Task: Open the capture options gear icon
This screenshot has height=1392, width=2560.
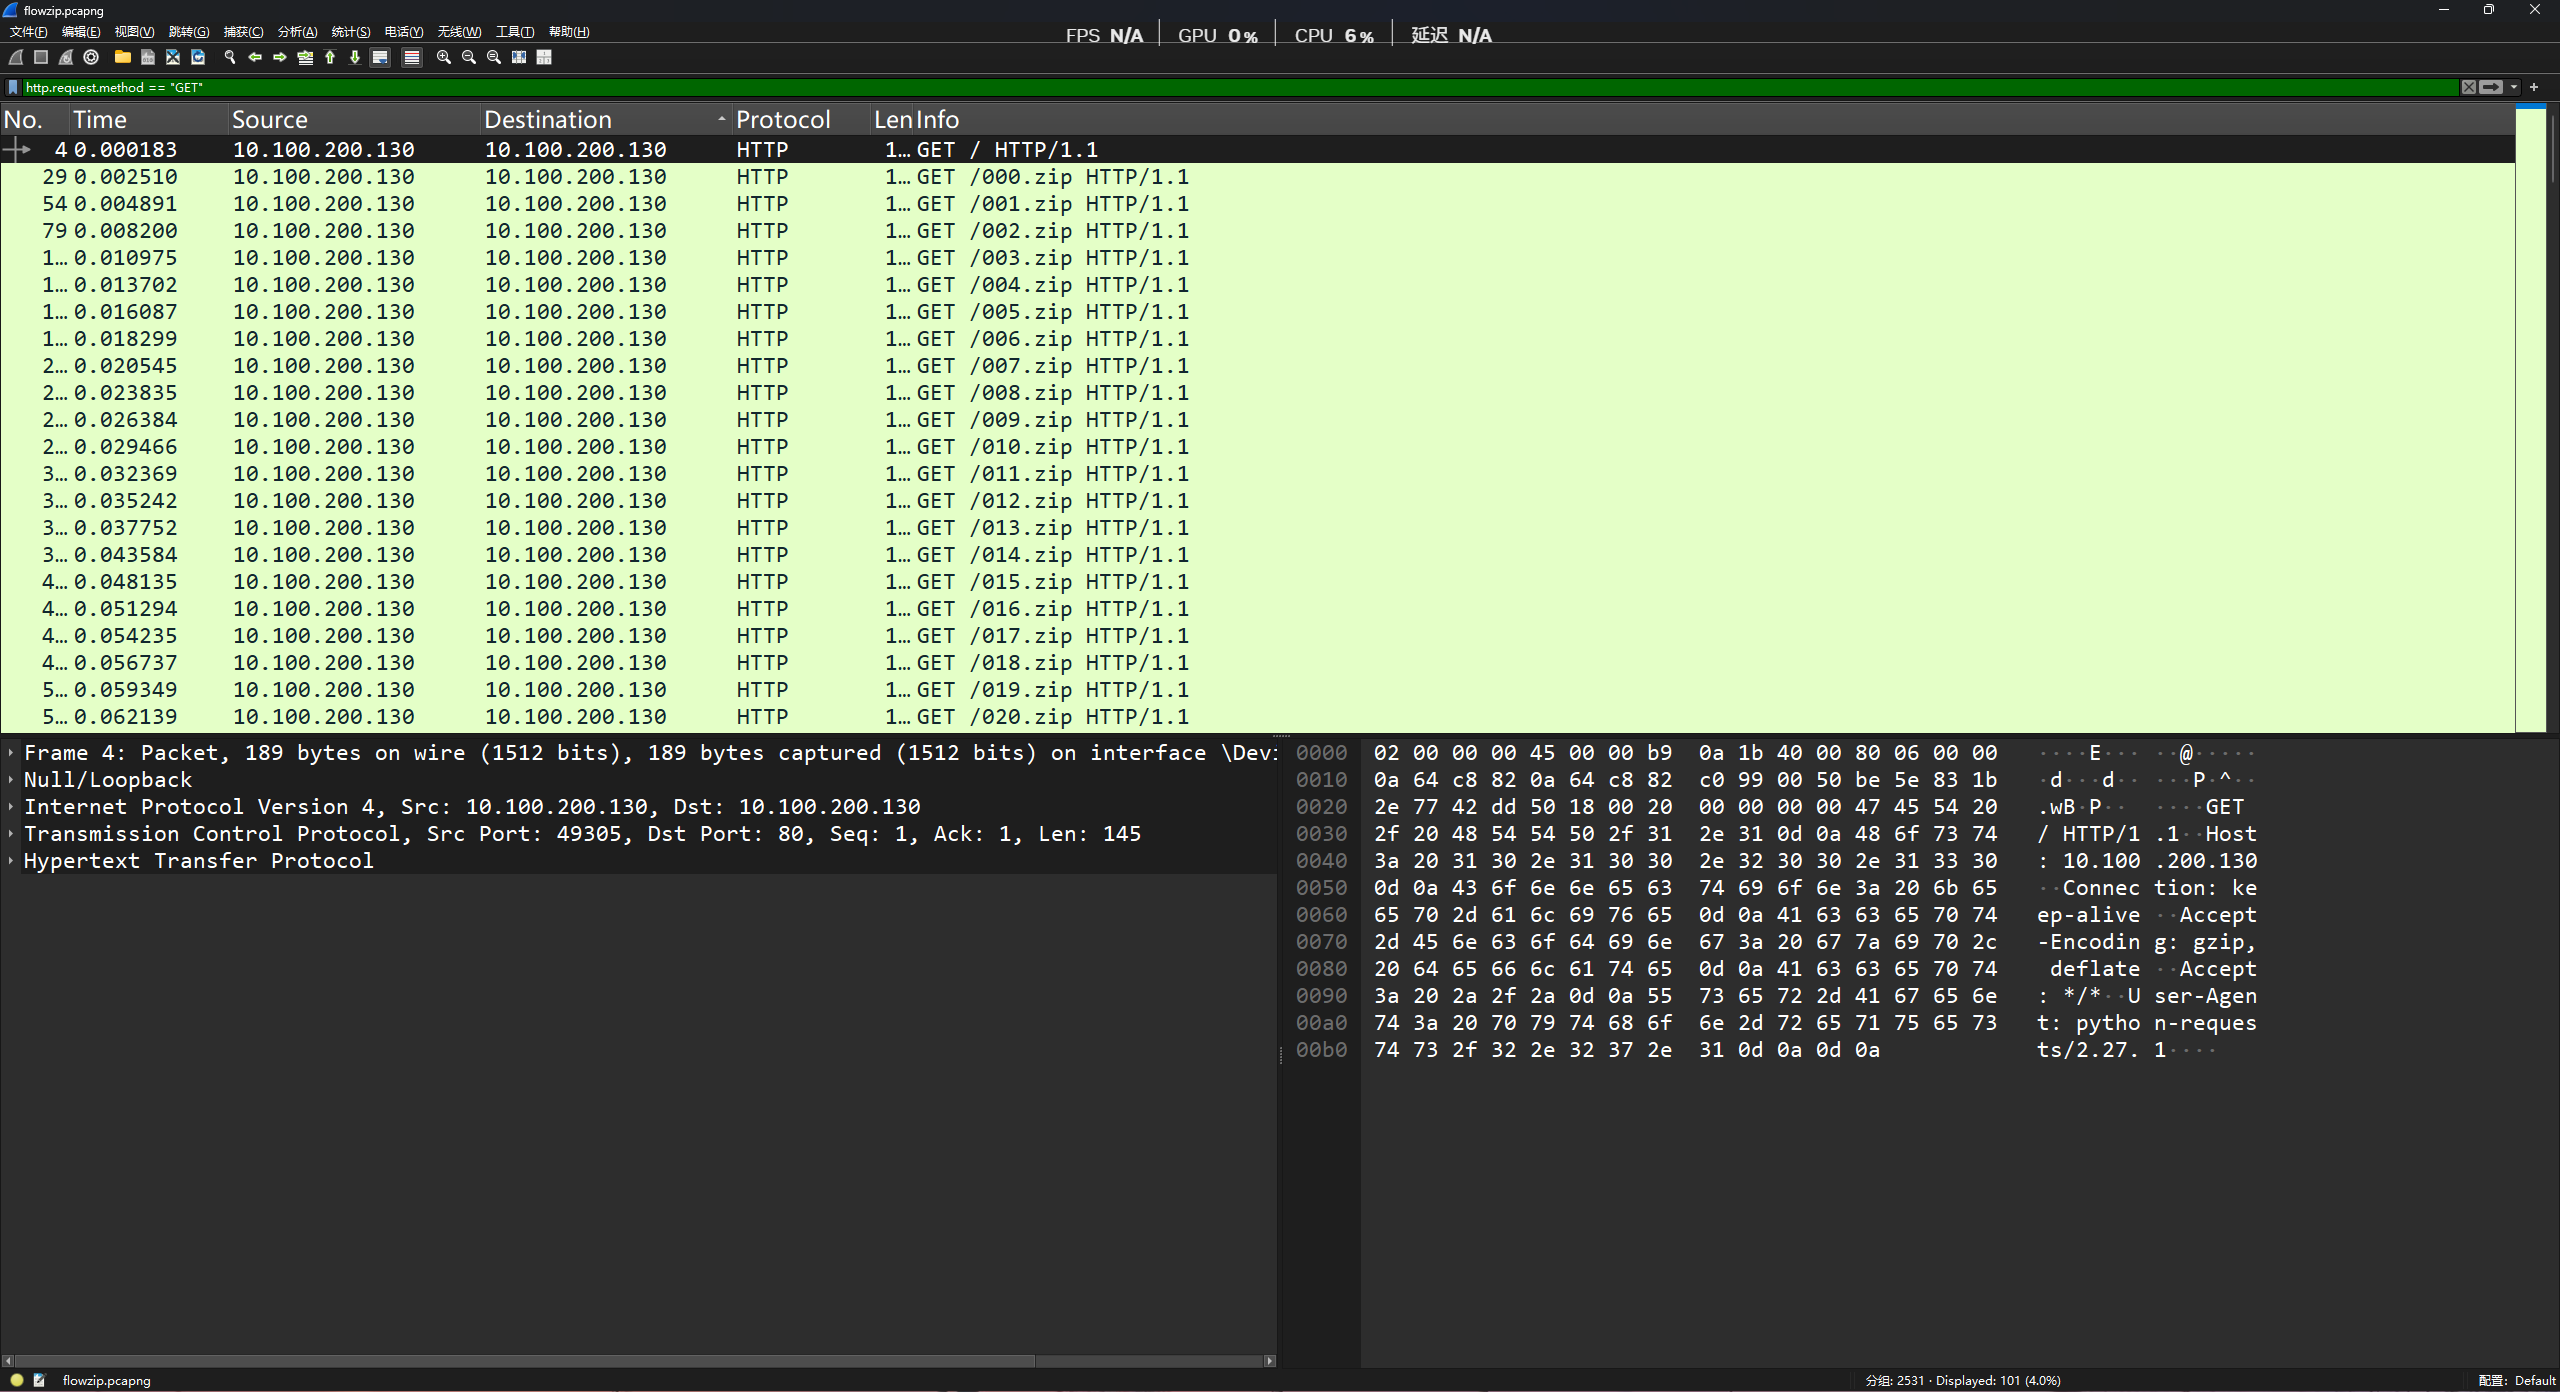Action: (x=91, y=57)
